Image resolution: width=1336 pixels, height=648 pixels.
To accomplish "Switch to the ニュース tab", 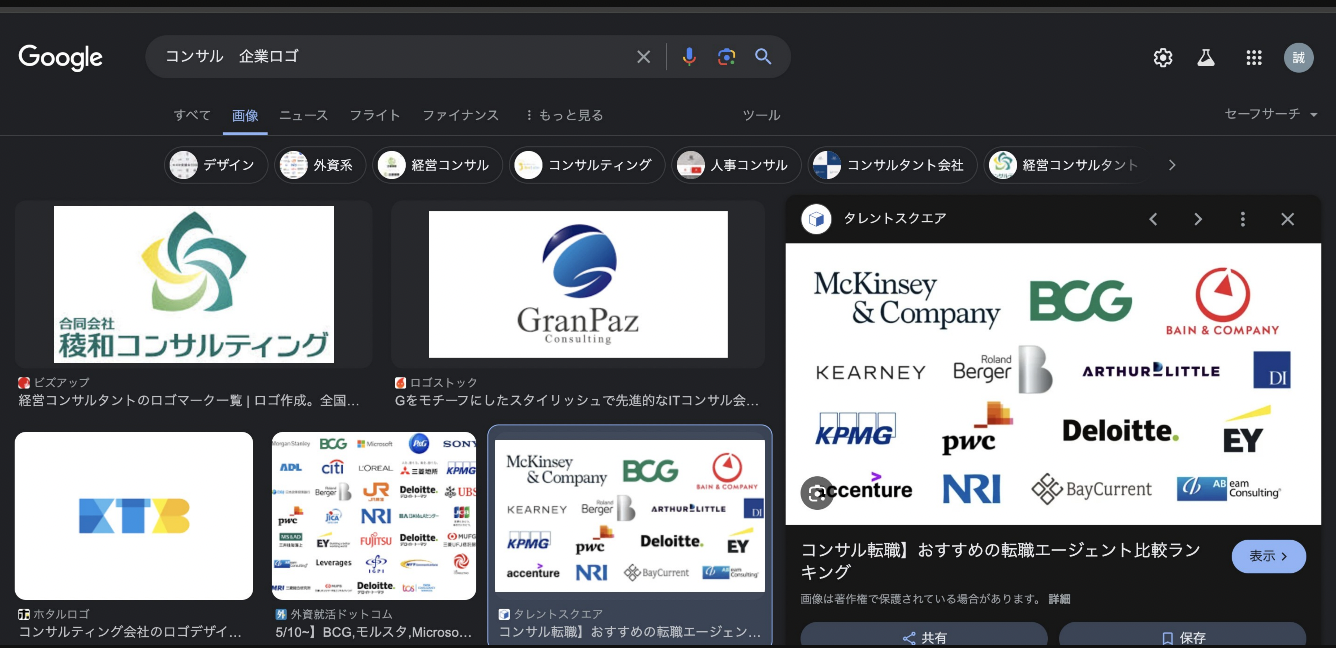I will 303,115.
